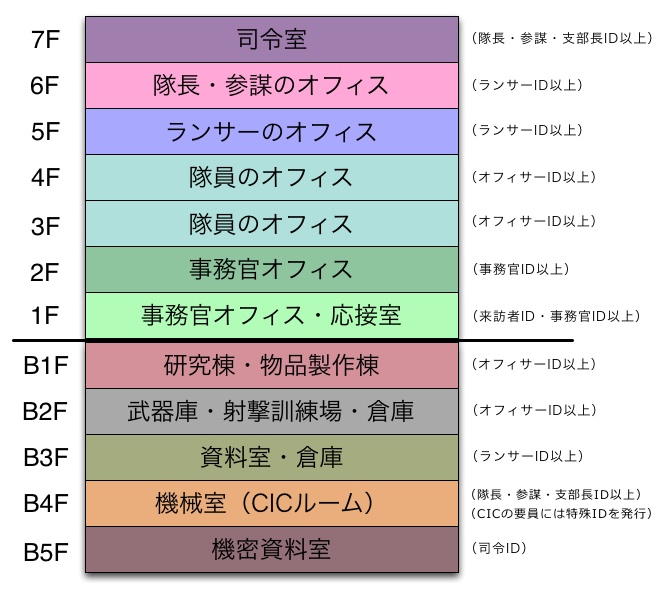Screen dimensions: 672x596
Task: Click the CICの要員には特殊IDを発行 note
Action: (x=561, y=513)
